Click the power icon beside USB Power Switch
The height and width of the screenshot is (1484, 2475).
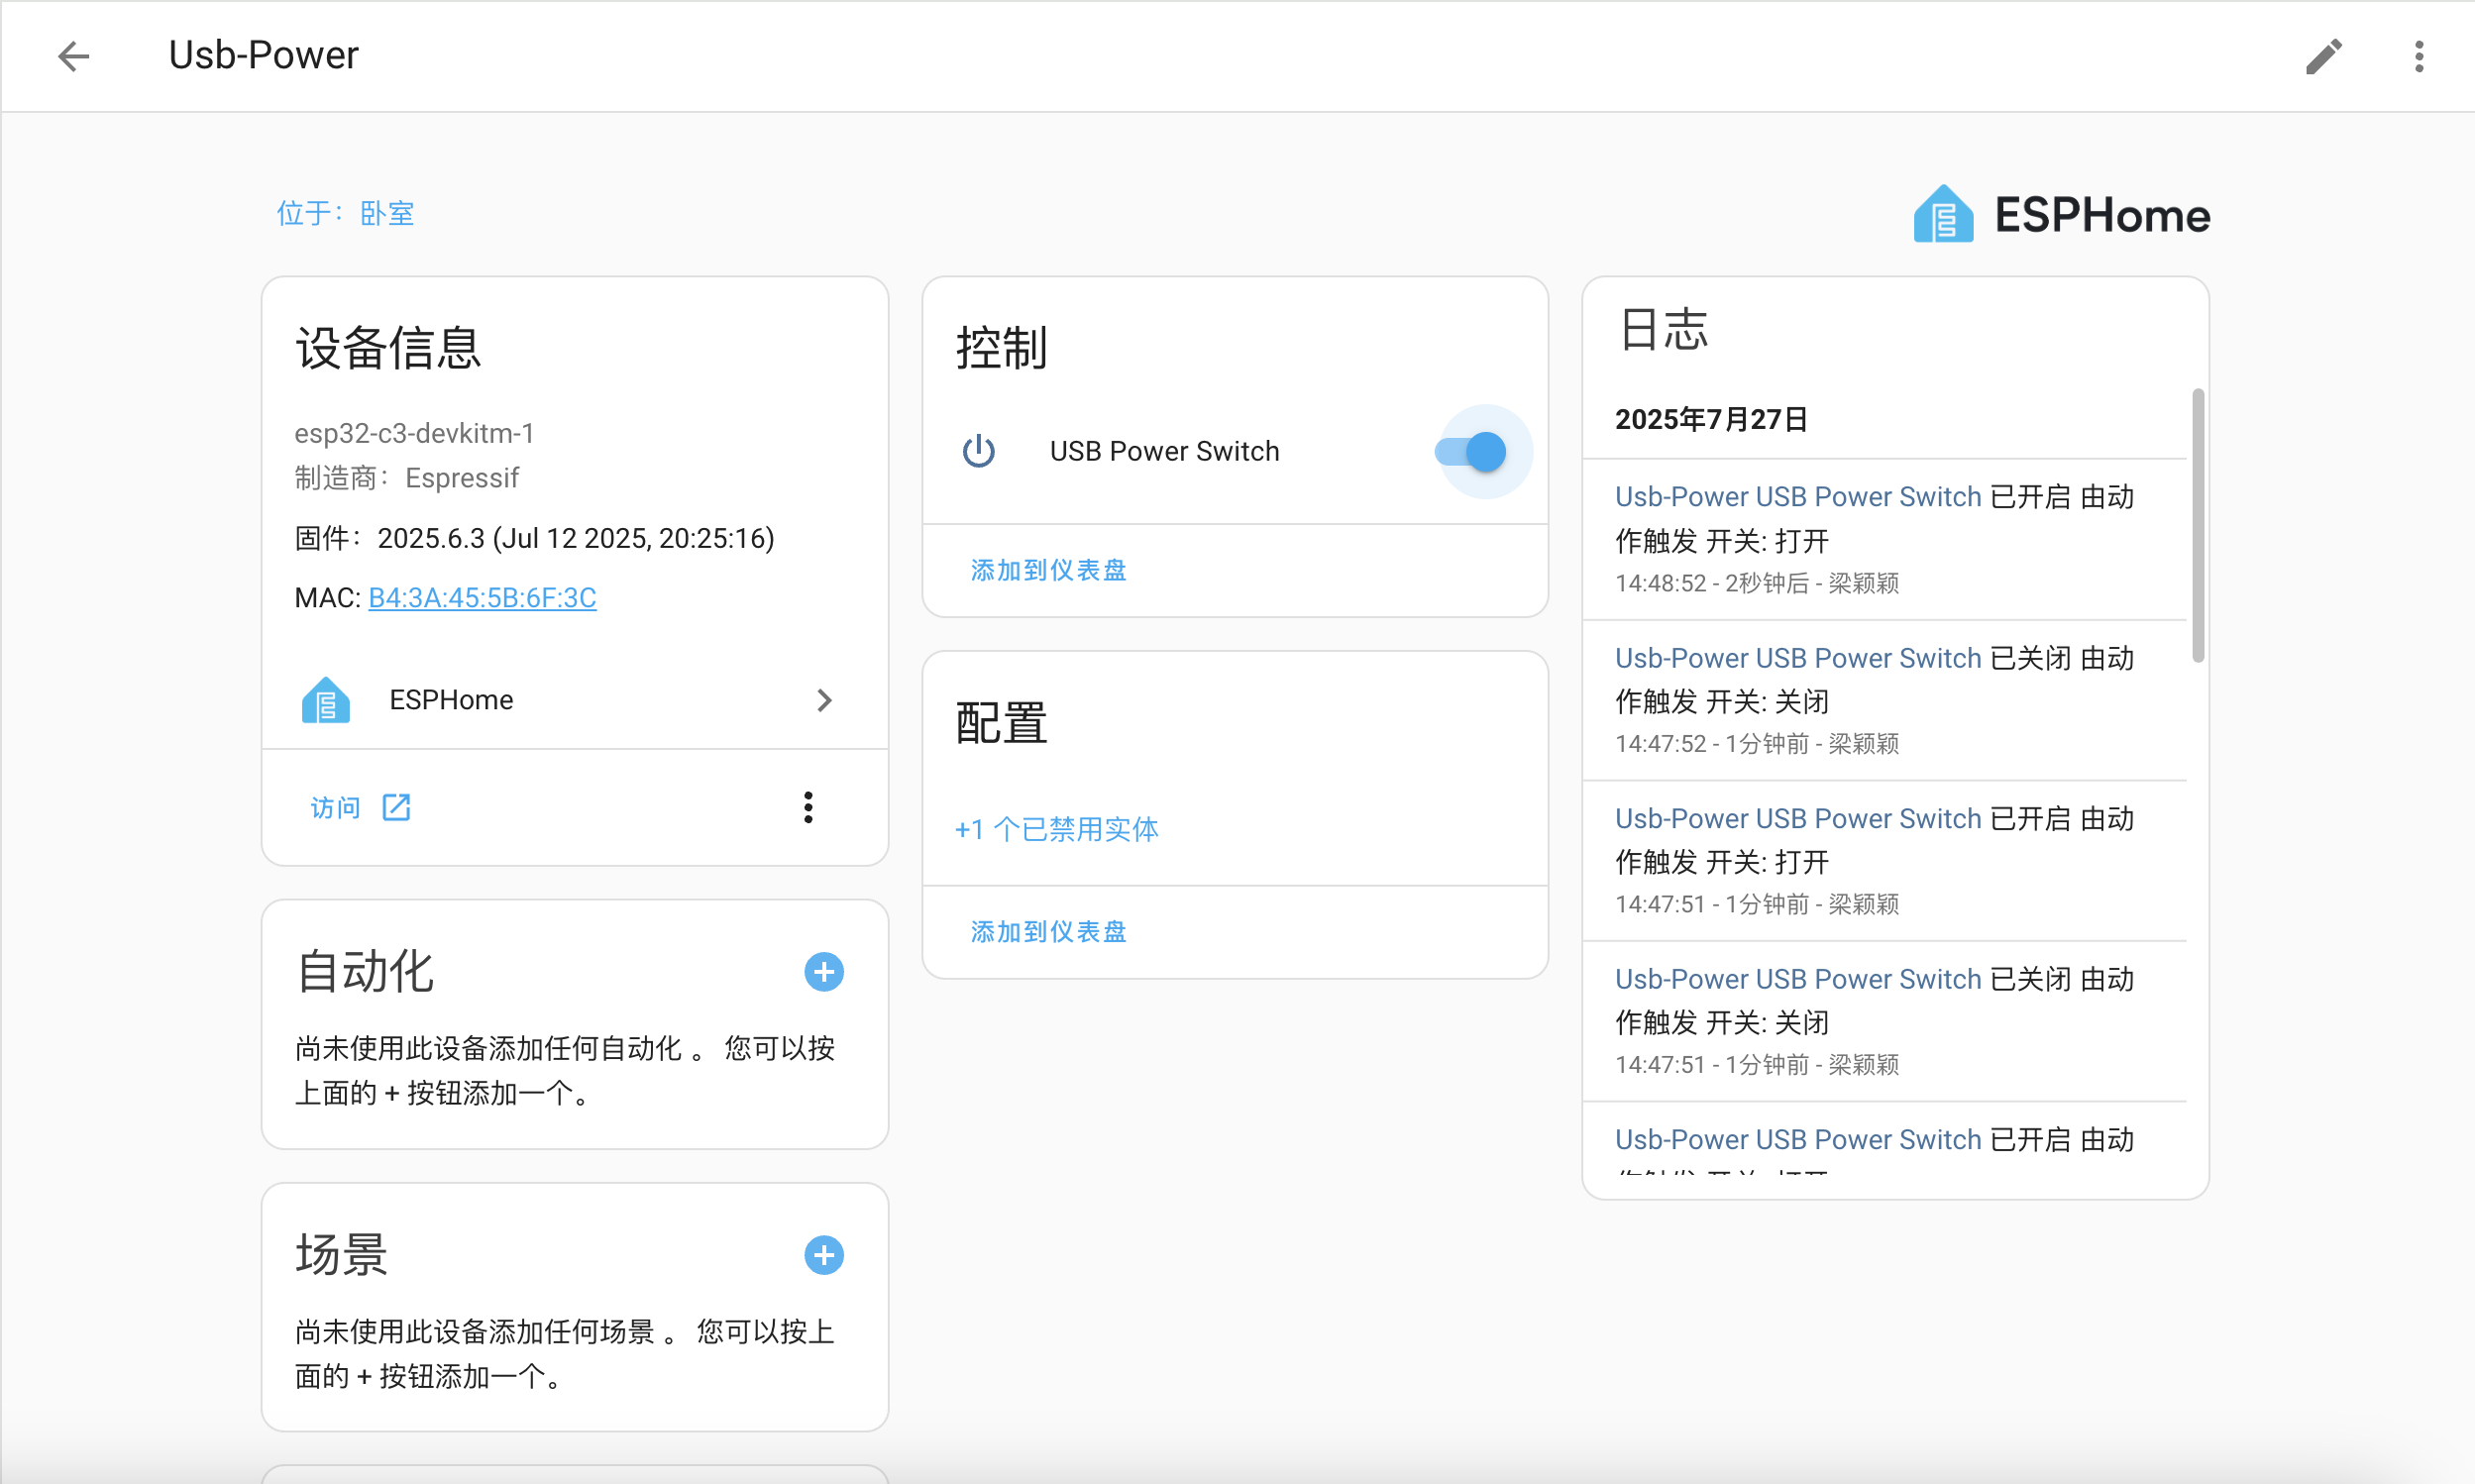978,451
